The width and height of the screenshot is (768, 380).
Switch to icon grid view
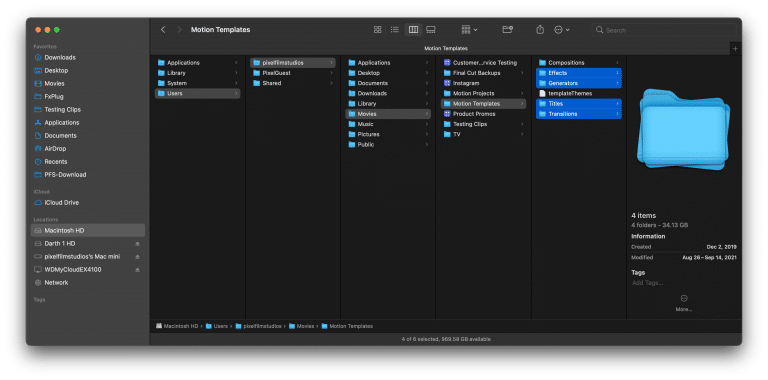coord(377,30)
